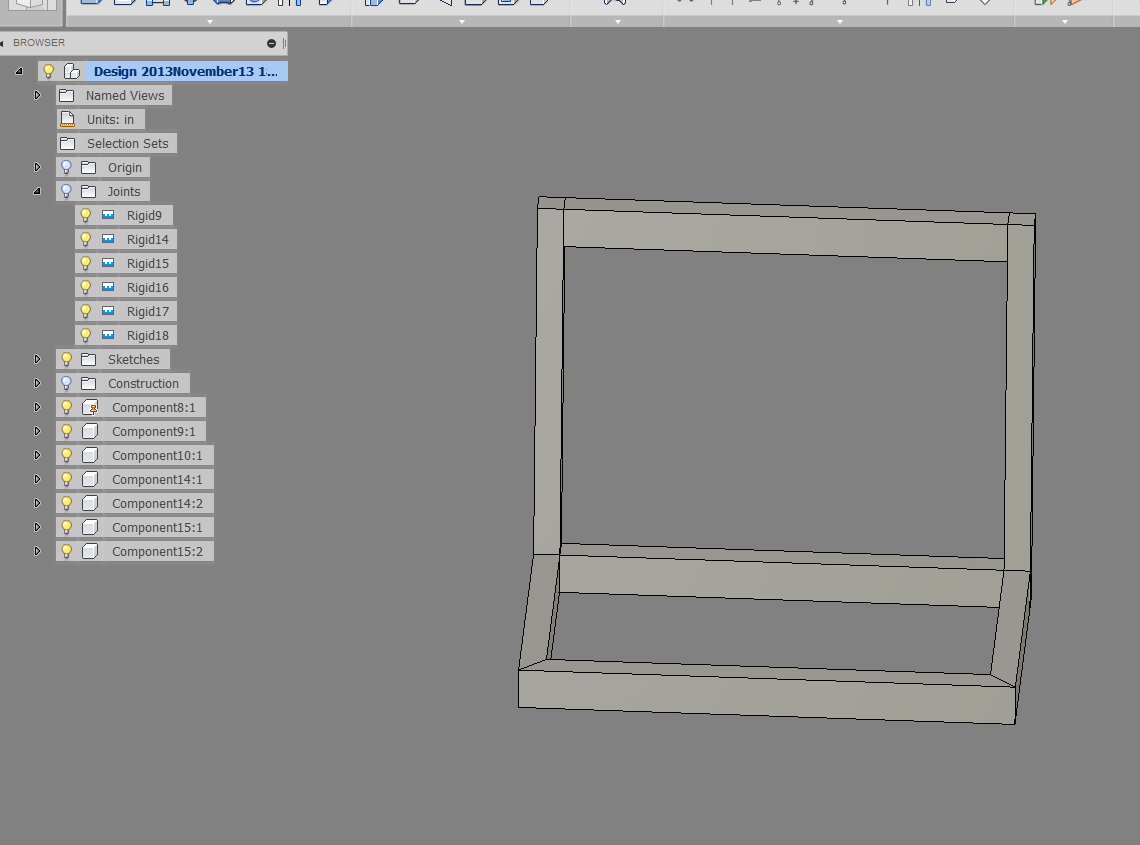Expand the Construction folder
Viewport: 1140px width, 845px height.
pyautogui.click(x=37, y=383)
